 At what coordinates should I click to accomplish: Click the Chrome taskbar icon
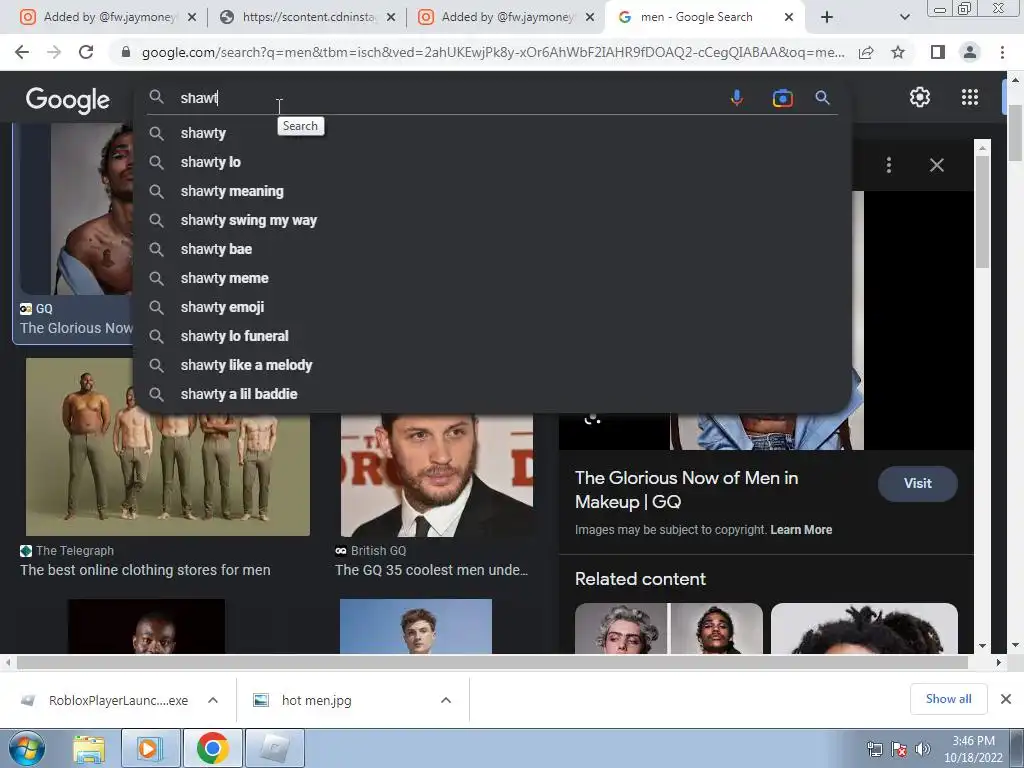point(212,748)
